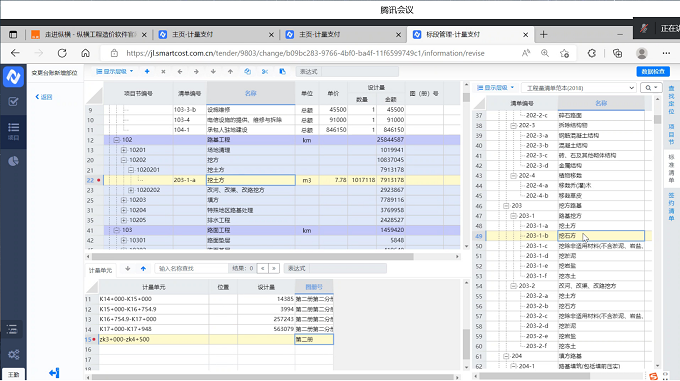680x381 pixels.
Task: Collapse node 203-2 in right tree
Action: 513,286
